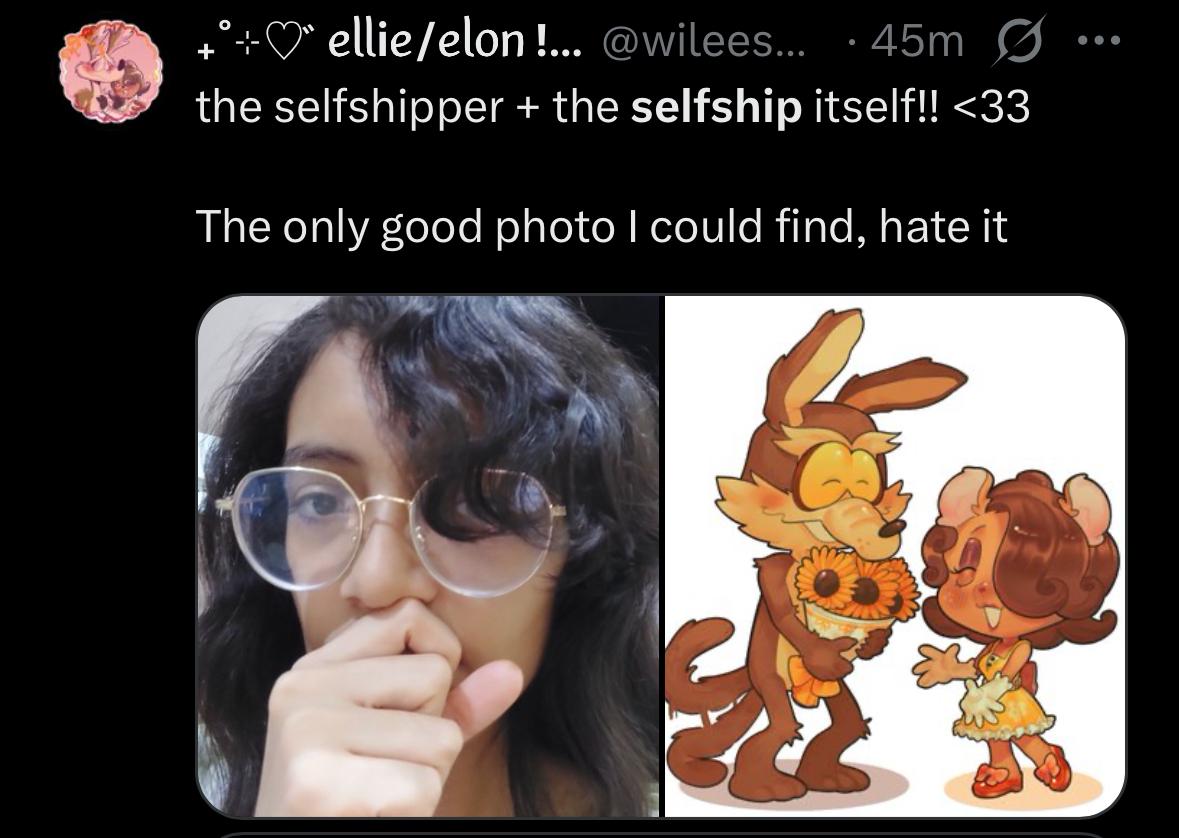Click the Grok slashed-circle icon
The width and height of the screenshot is (1179, 838).
pos(1020,40)
